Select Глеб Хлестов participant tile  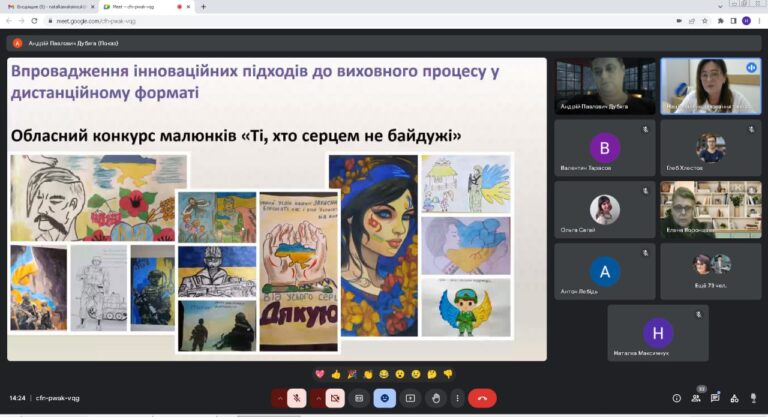click(x=711, y=148)
